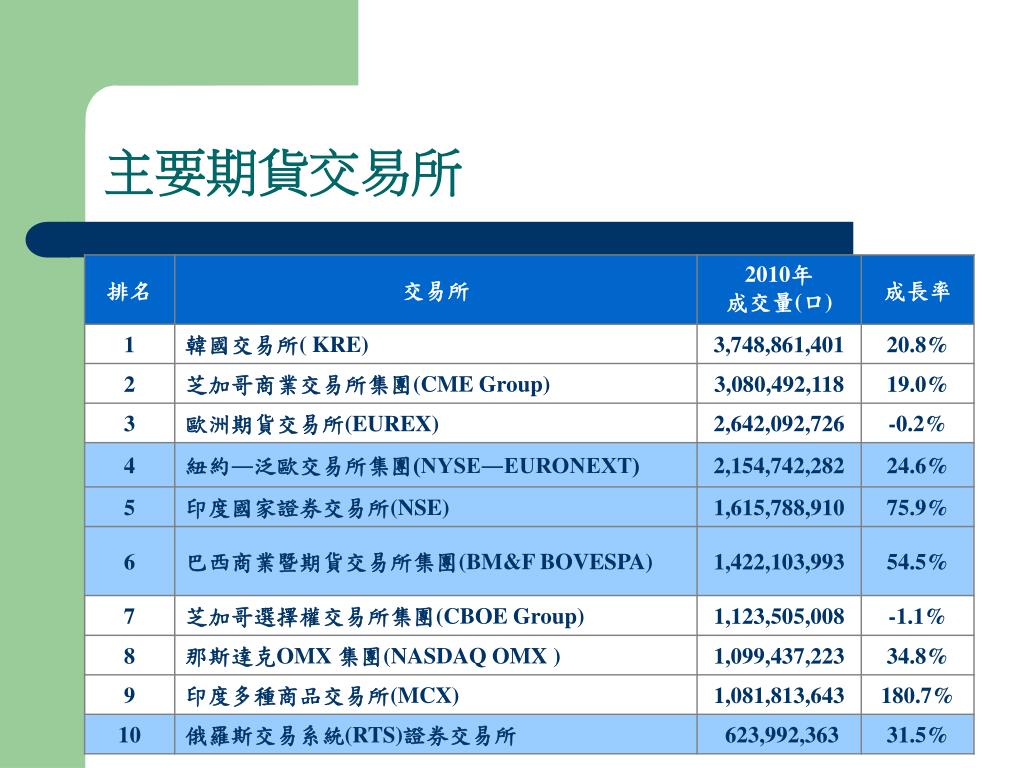The image size is (1024, 768).
Task: Select the growth rate 180.7%
Action: [x=916, y=696]
